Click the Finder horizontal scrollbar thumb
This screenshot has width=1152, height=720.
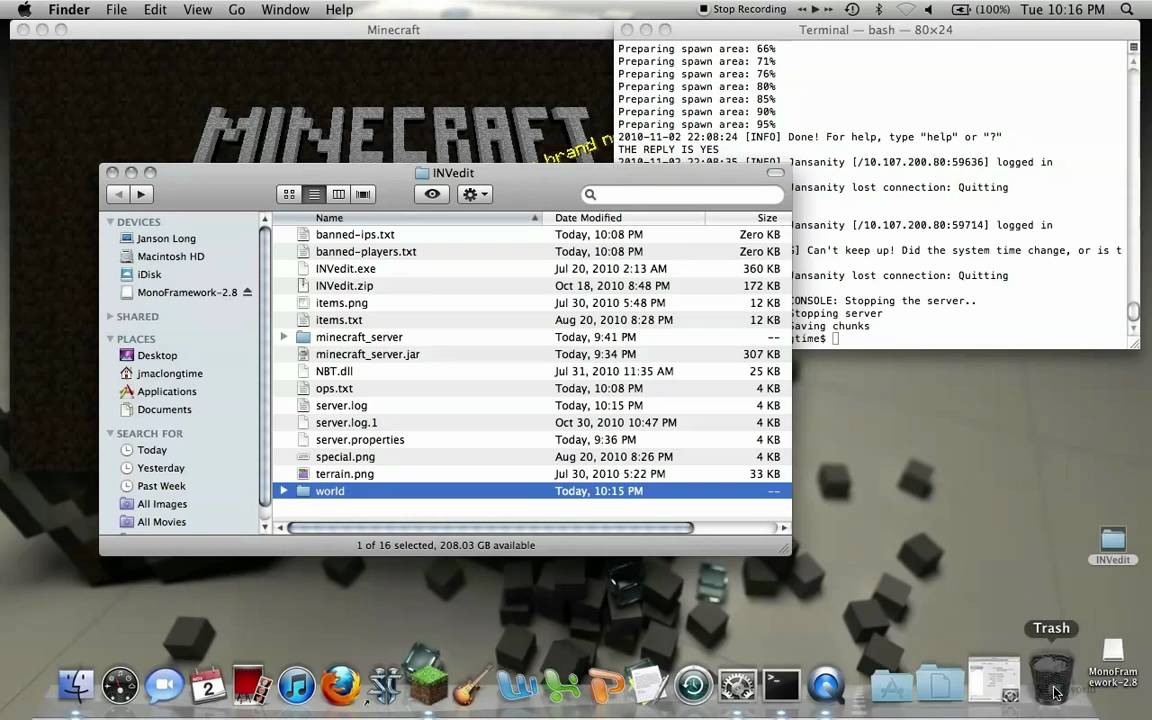(490, 528)
